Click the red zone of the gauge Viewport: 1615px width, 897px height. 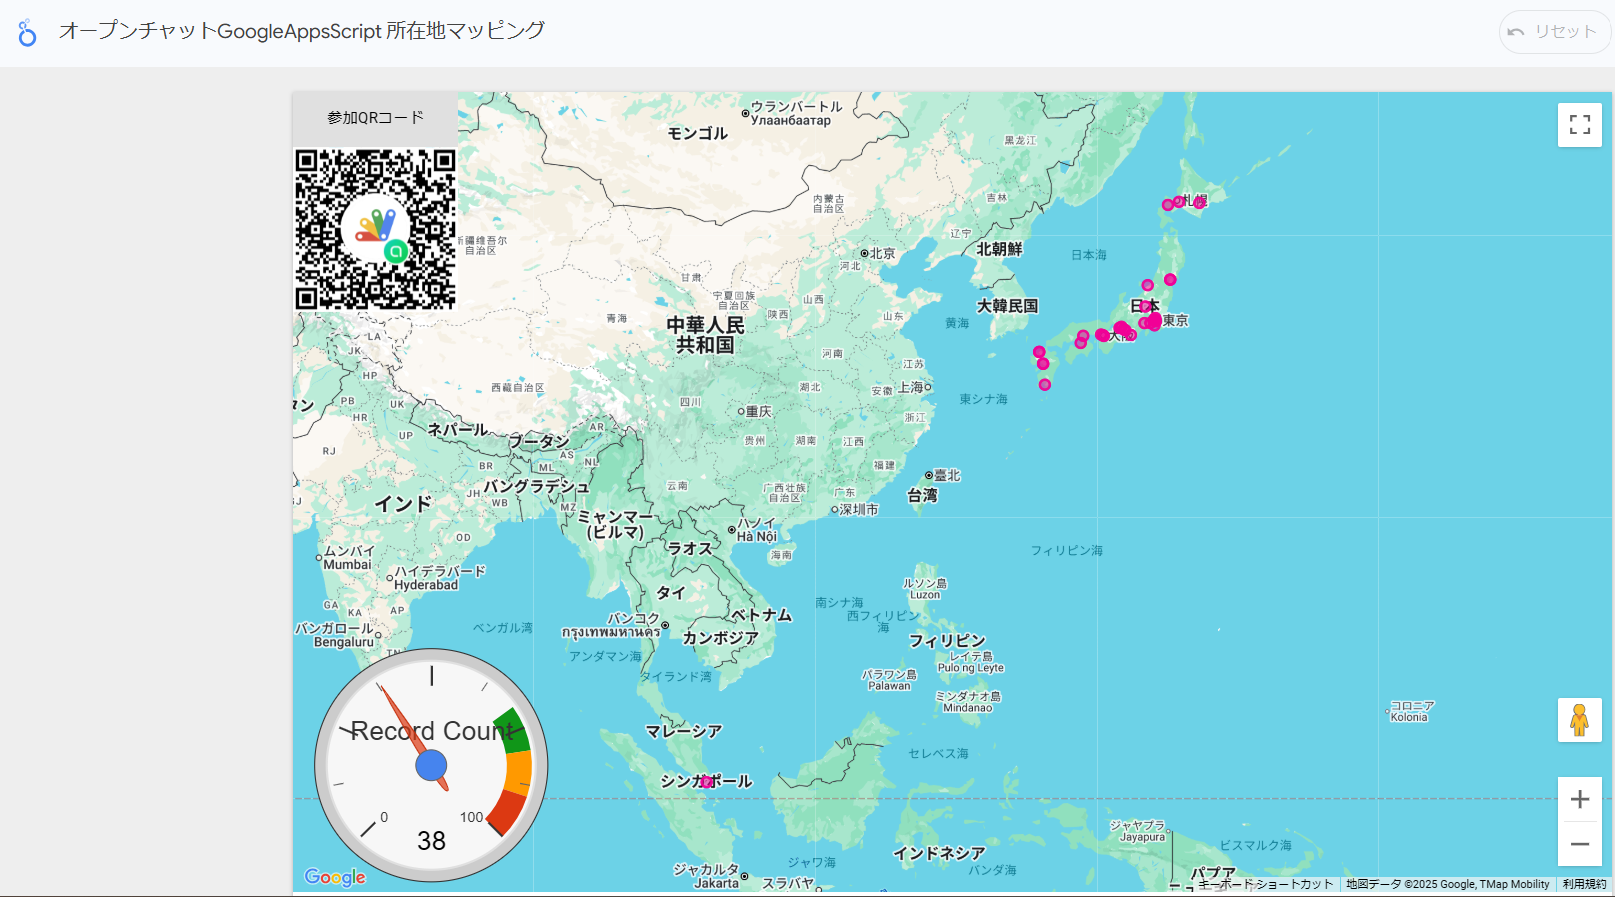pos(508,811)
